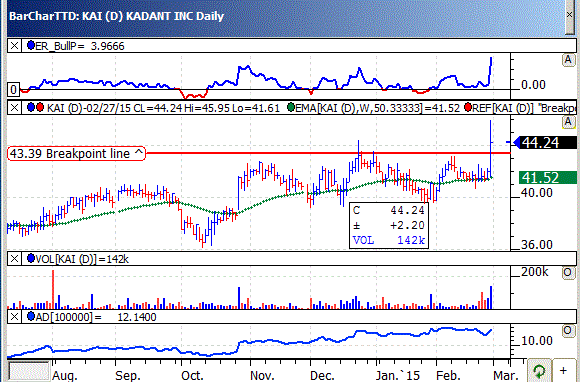Screen dimensions: 580x382
Task: Click the 44.24 current price marker
Action: click(x=545, y=143)
